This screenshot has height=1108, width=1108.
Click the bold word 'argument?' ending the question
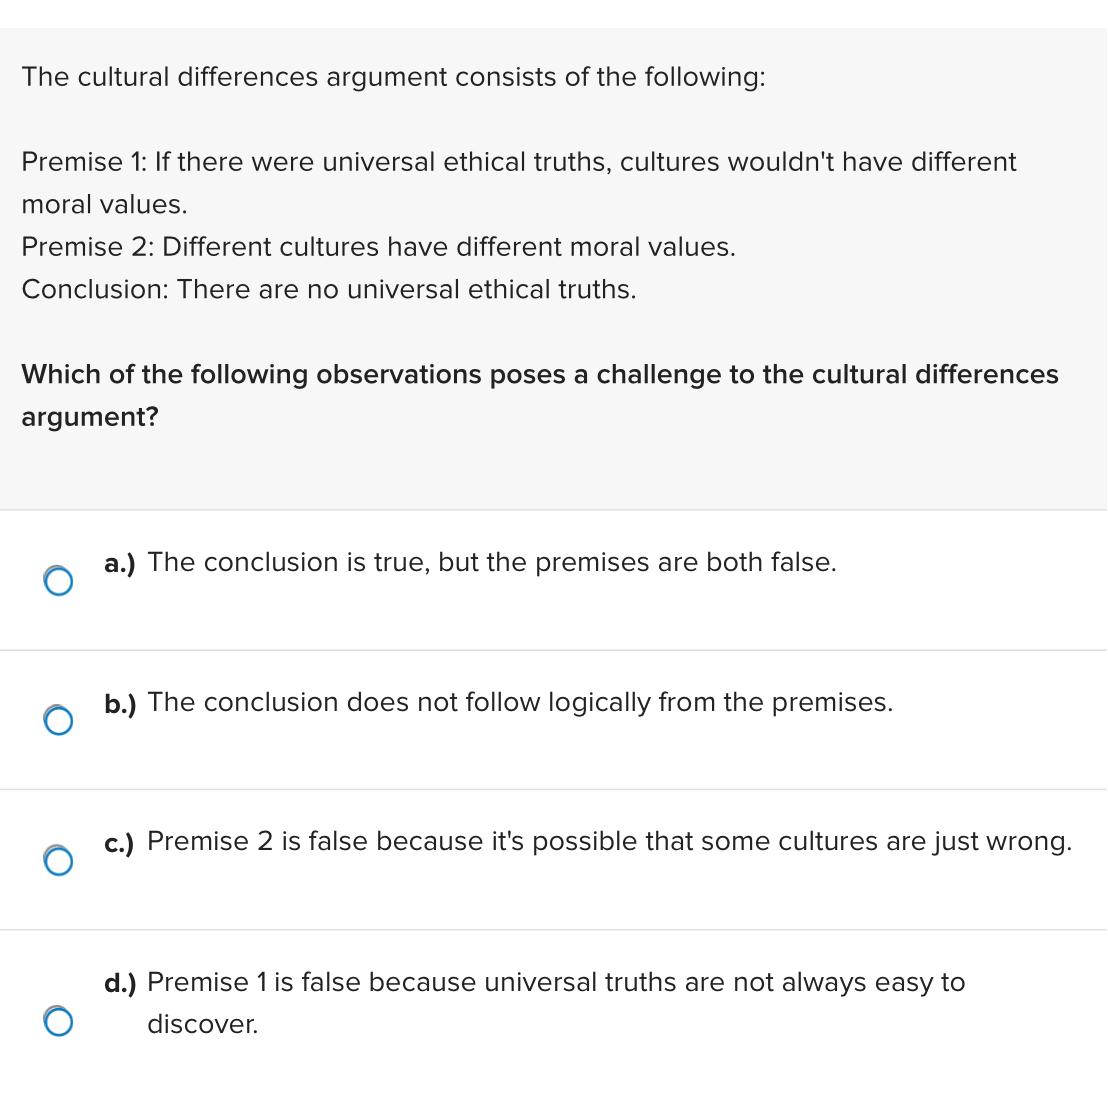point(90,417)
